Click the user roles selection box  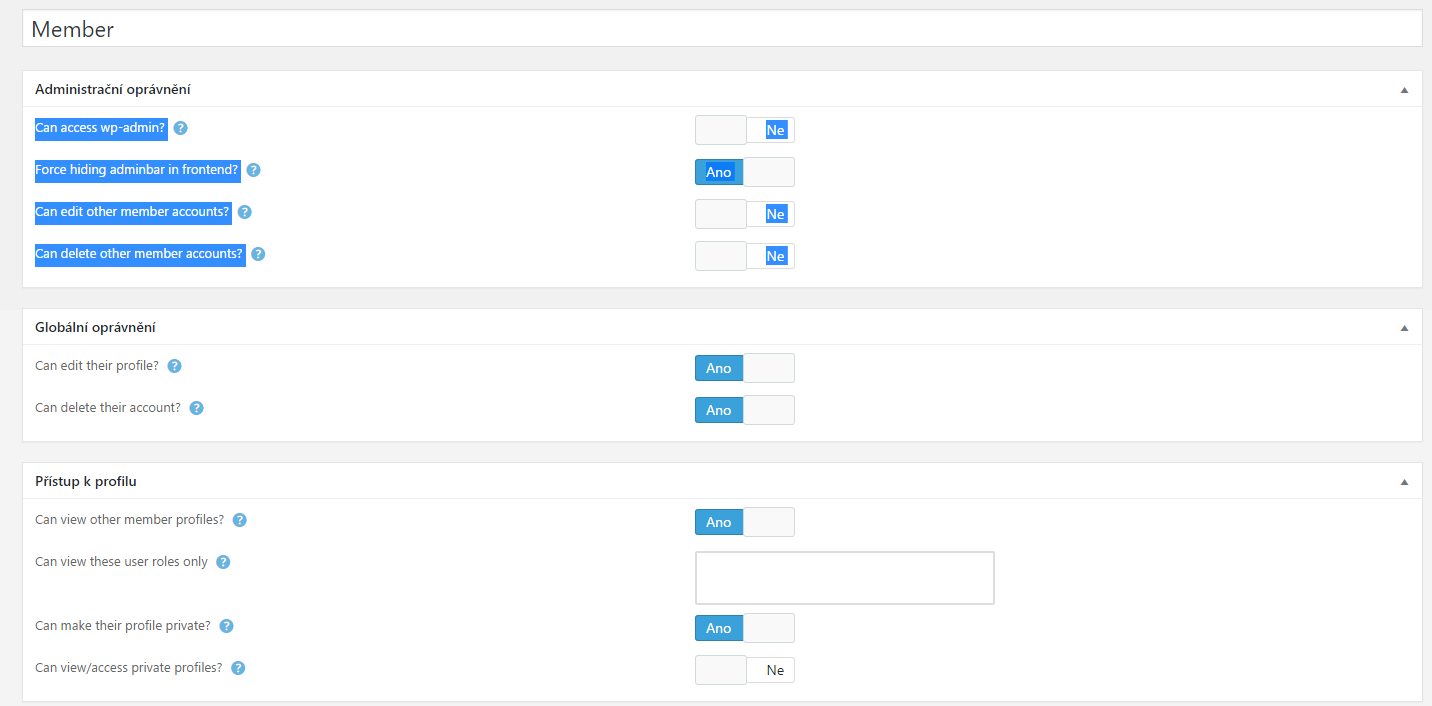[844, 578]
